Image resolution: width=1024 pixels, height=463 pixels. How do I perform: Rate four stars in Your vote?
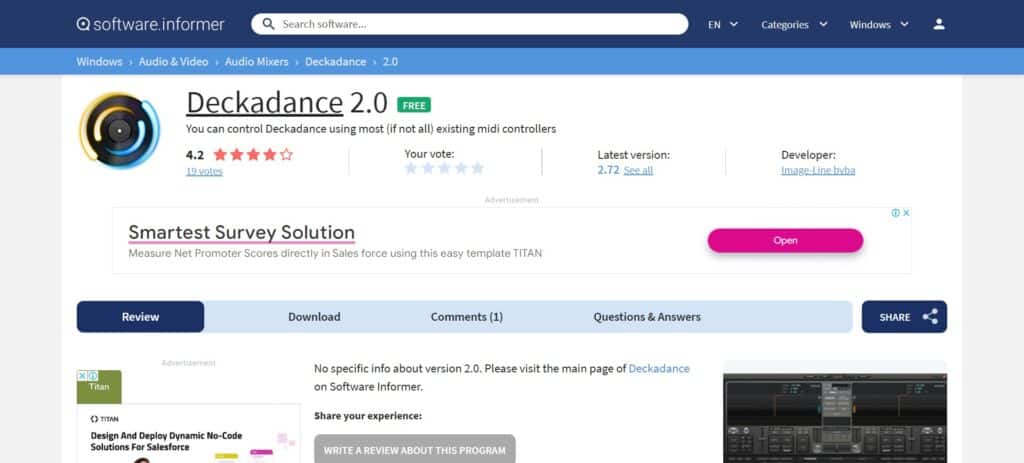461,168
